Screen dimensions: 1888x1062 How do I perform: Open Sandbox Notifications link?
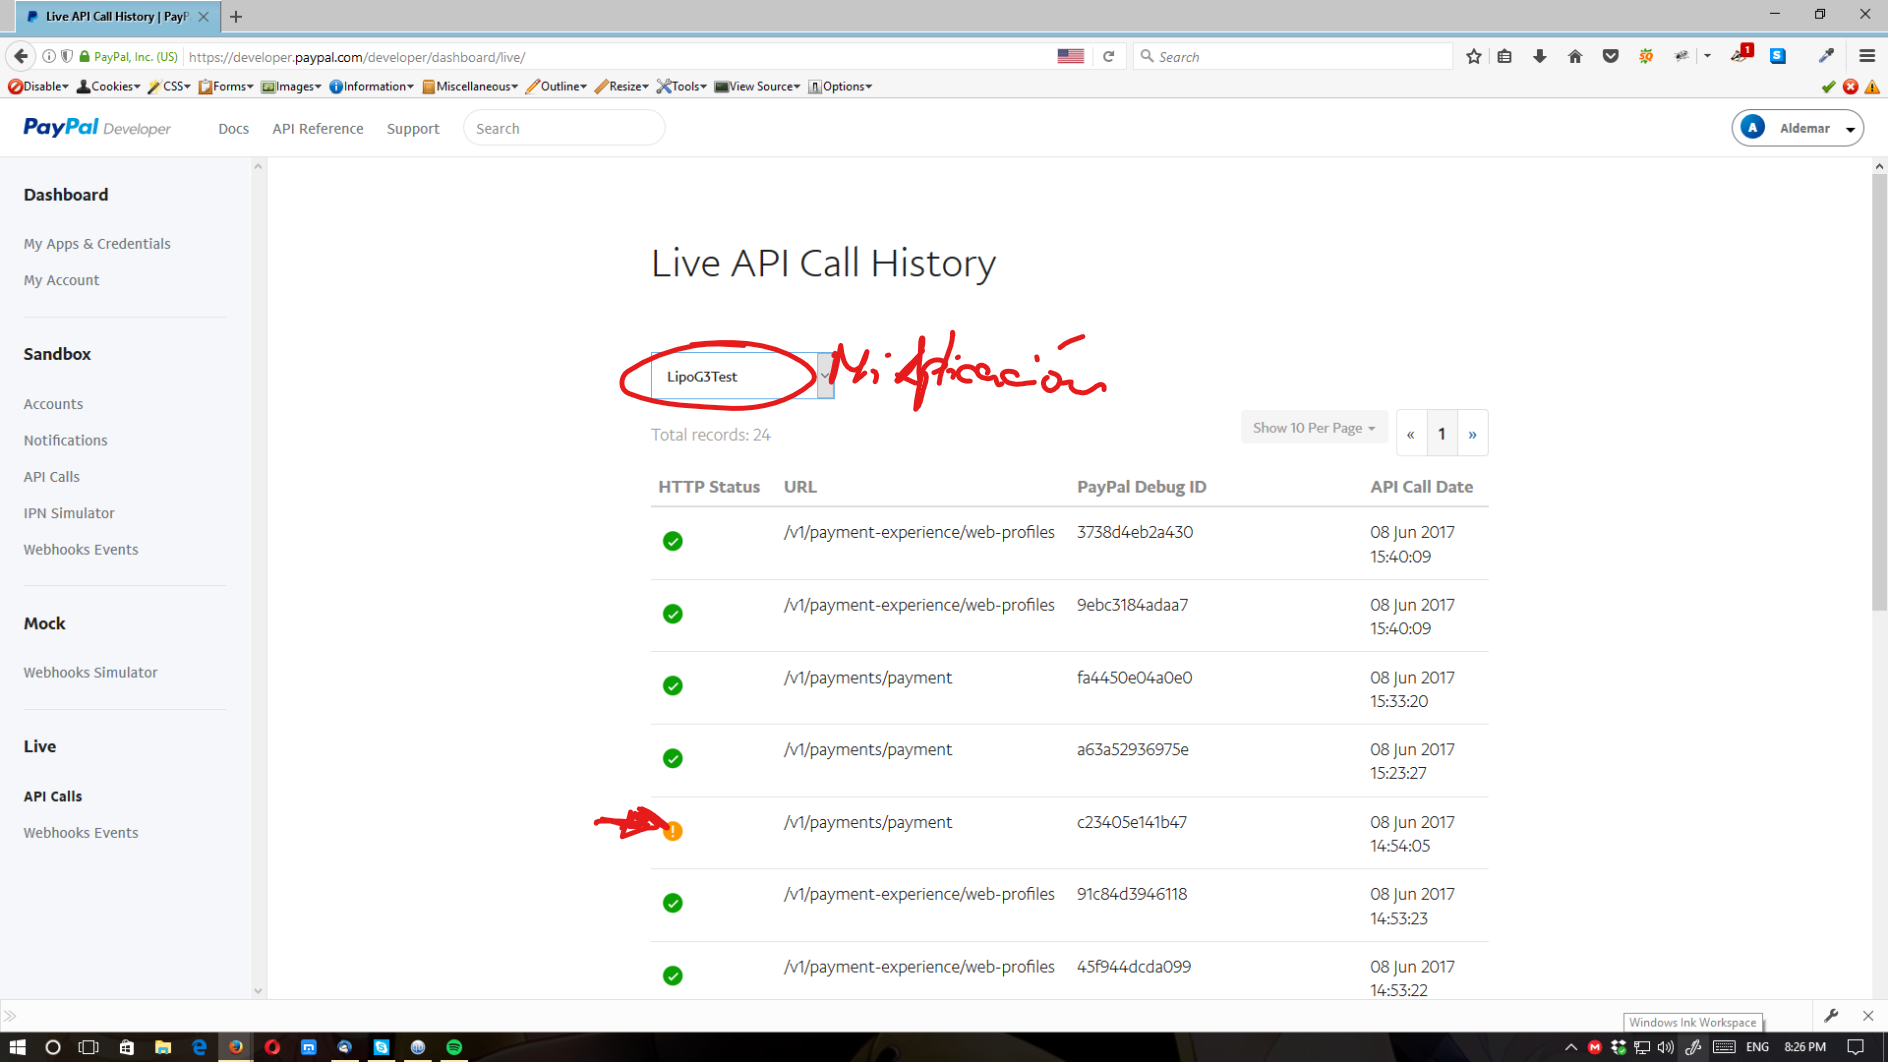pyautogui.click(x=65, y=440)
